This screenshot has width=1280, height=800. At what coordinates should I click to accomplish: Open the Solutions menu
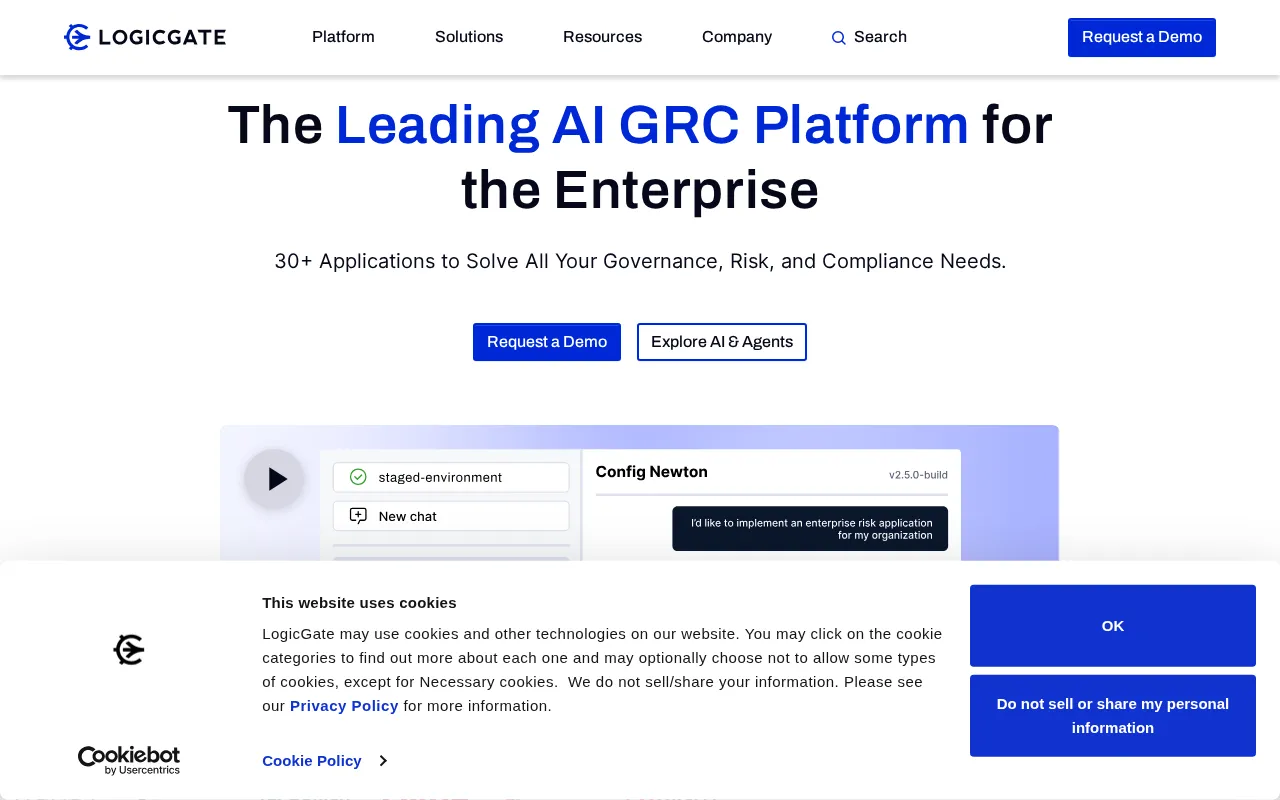pyautogui.click(x=469, y=37)
